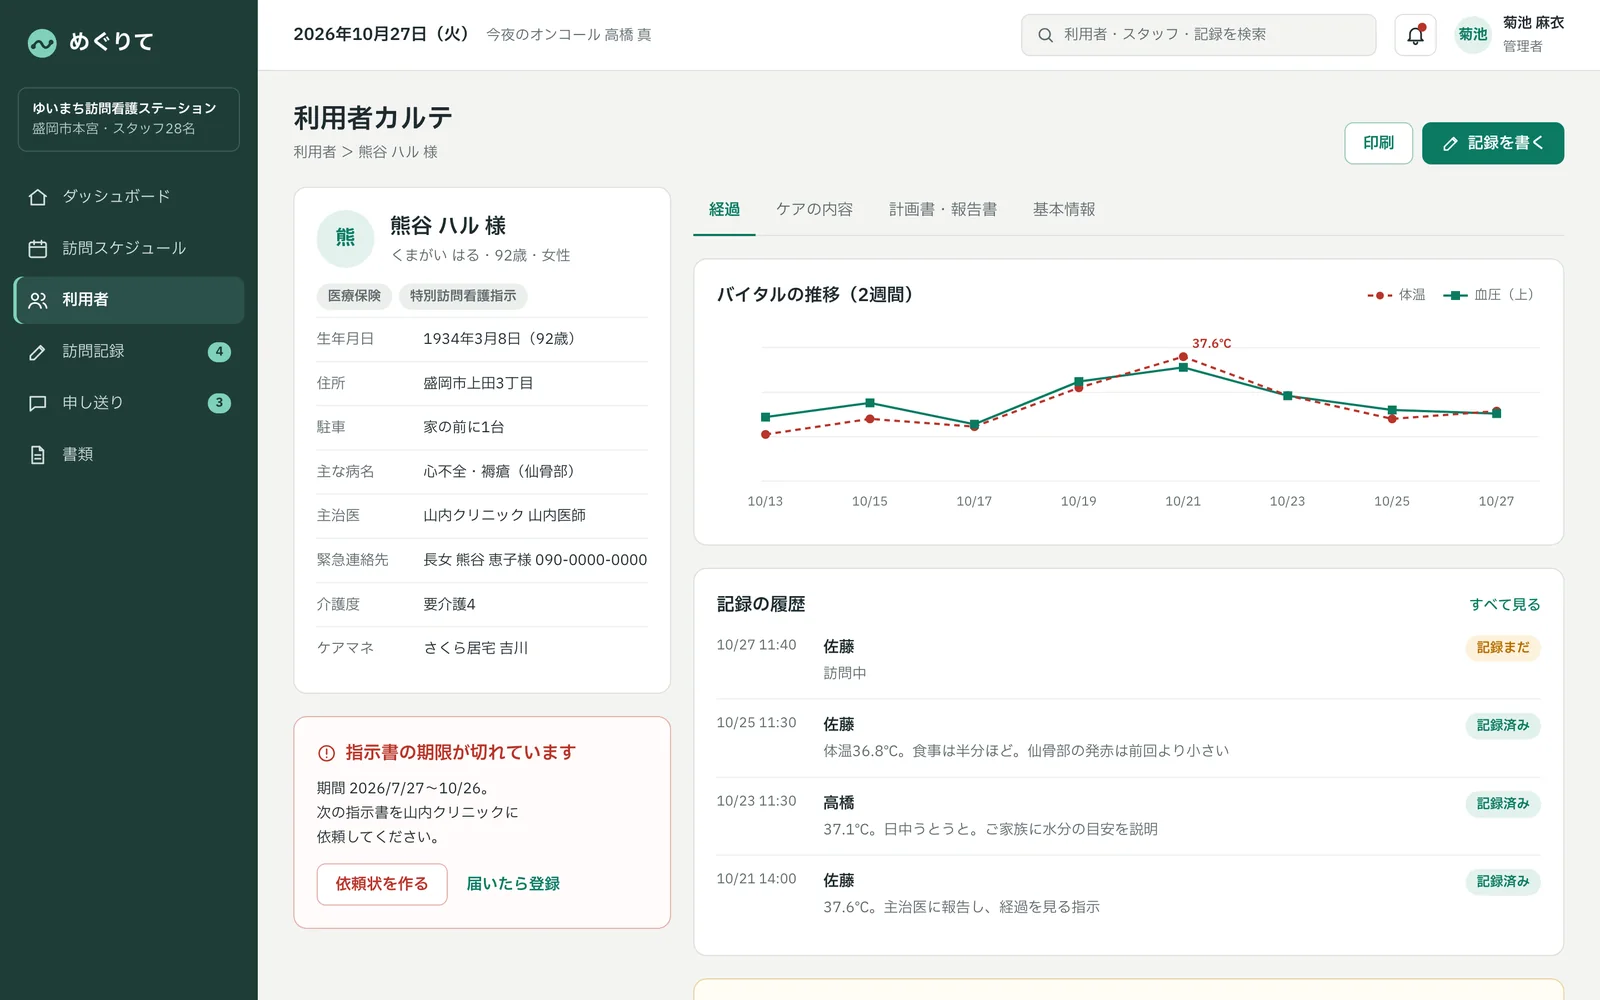Switch to the ケアの内容 tab
1600x1000 pixels.
[814, 210]
